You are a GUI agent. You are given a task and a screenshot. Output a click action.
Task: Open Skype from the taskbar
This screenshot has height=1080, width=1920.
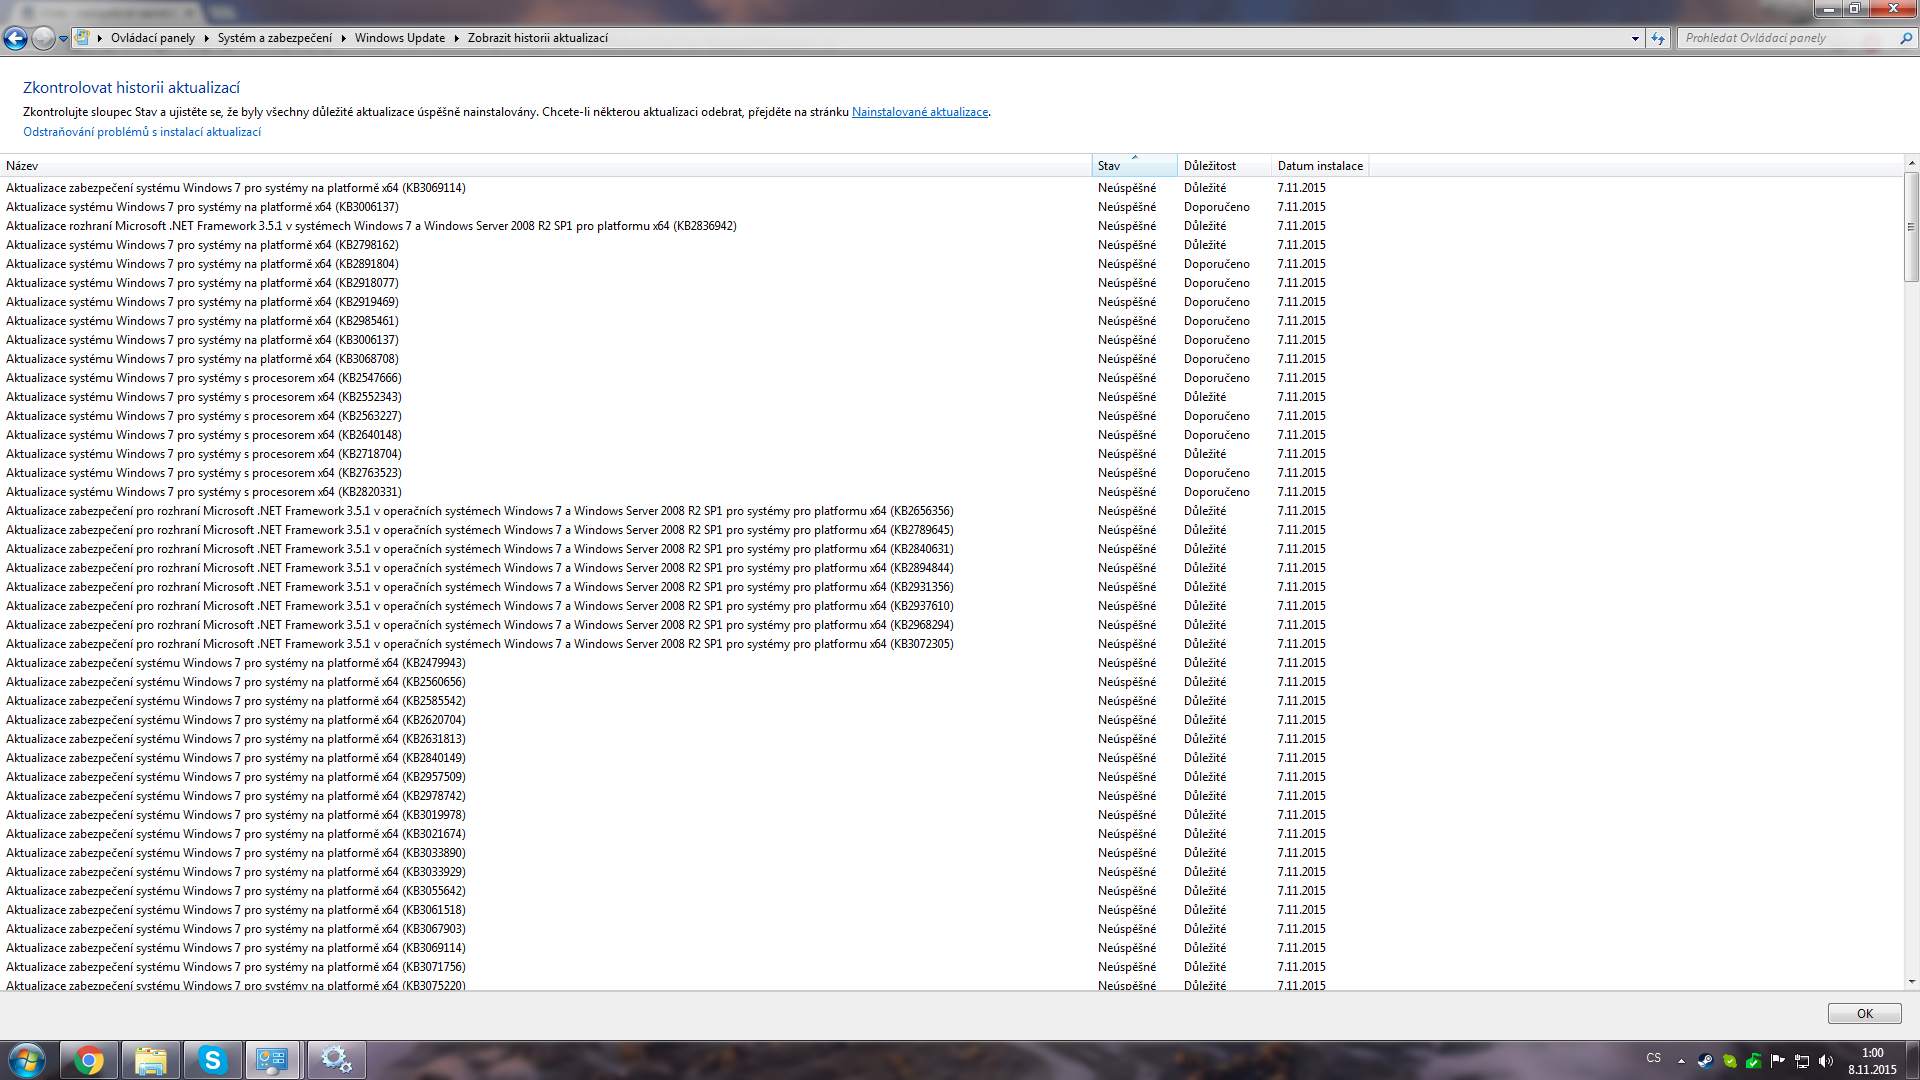pos(212,1060)
